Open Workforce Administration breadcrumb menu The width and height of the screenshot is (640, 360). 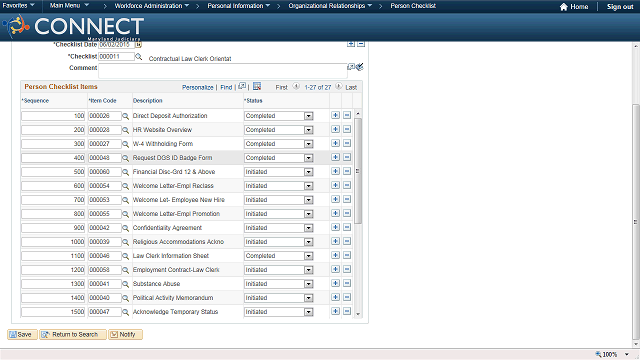(151, 6)
